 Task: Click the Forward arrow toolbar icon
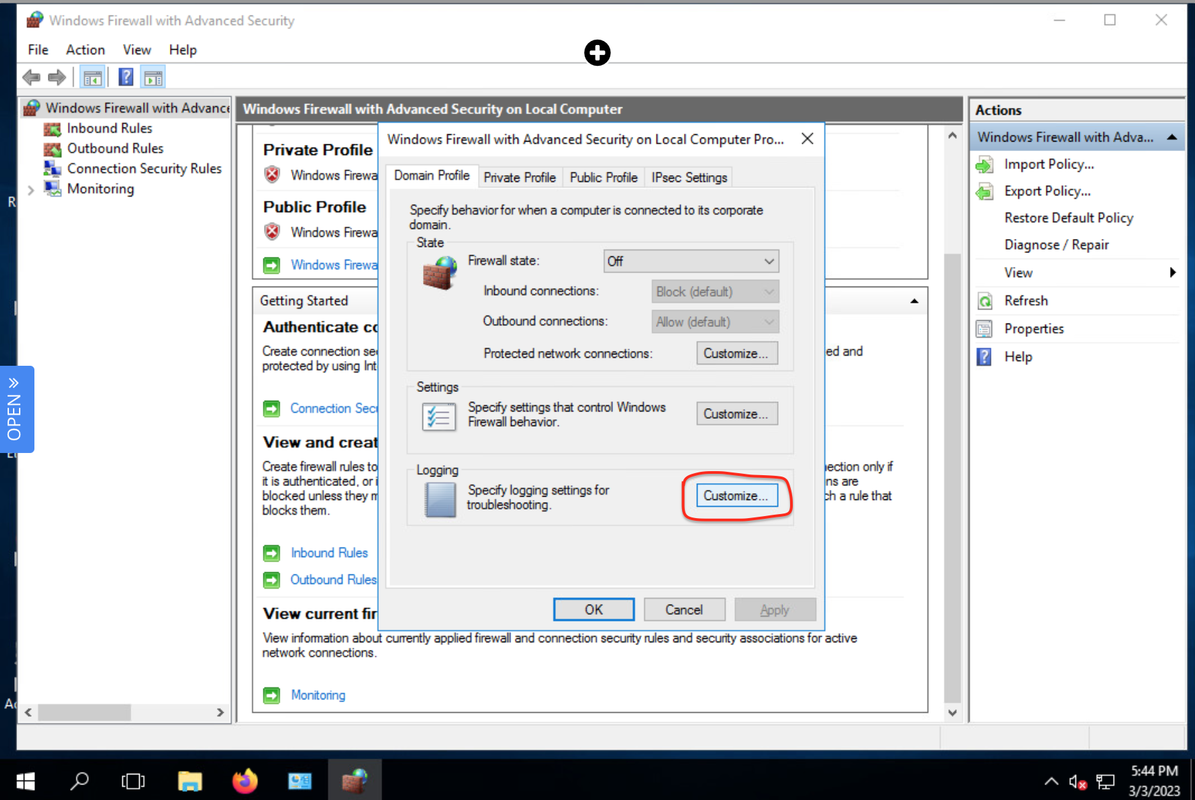point(57,77)
